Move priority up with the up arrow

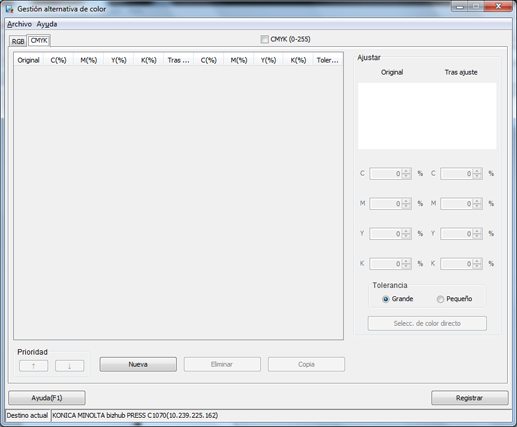(33, 366)
